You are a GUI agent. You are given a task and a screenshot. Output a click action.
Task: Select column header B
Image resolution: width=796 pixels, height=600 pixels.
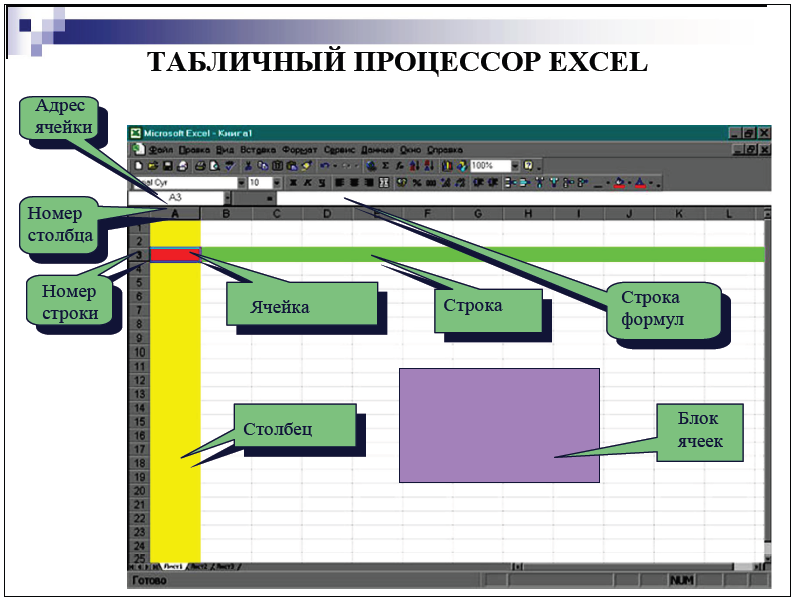pyautogui.click(x=226, y=214)
